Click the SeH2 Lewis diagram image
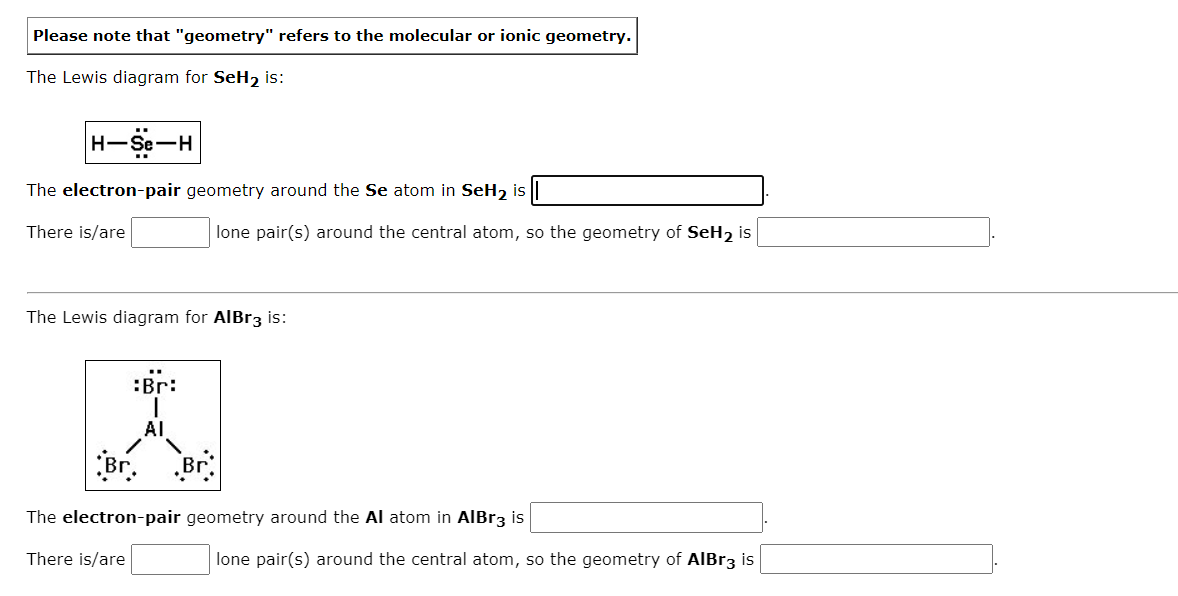 click(143, 142)
